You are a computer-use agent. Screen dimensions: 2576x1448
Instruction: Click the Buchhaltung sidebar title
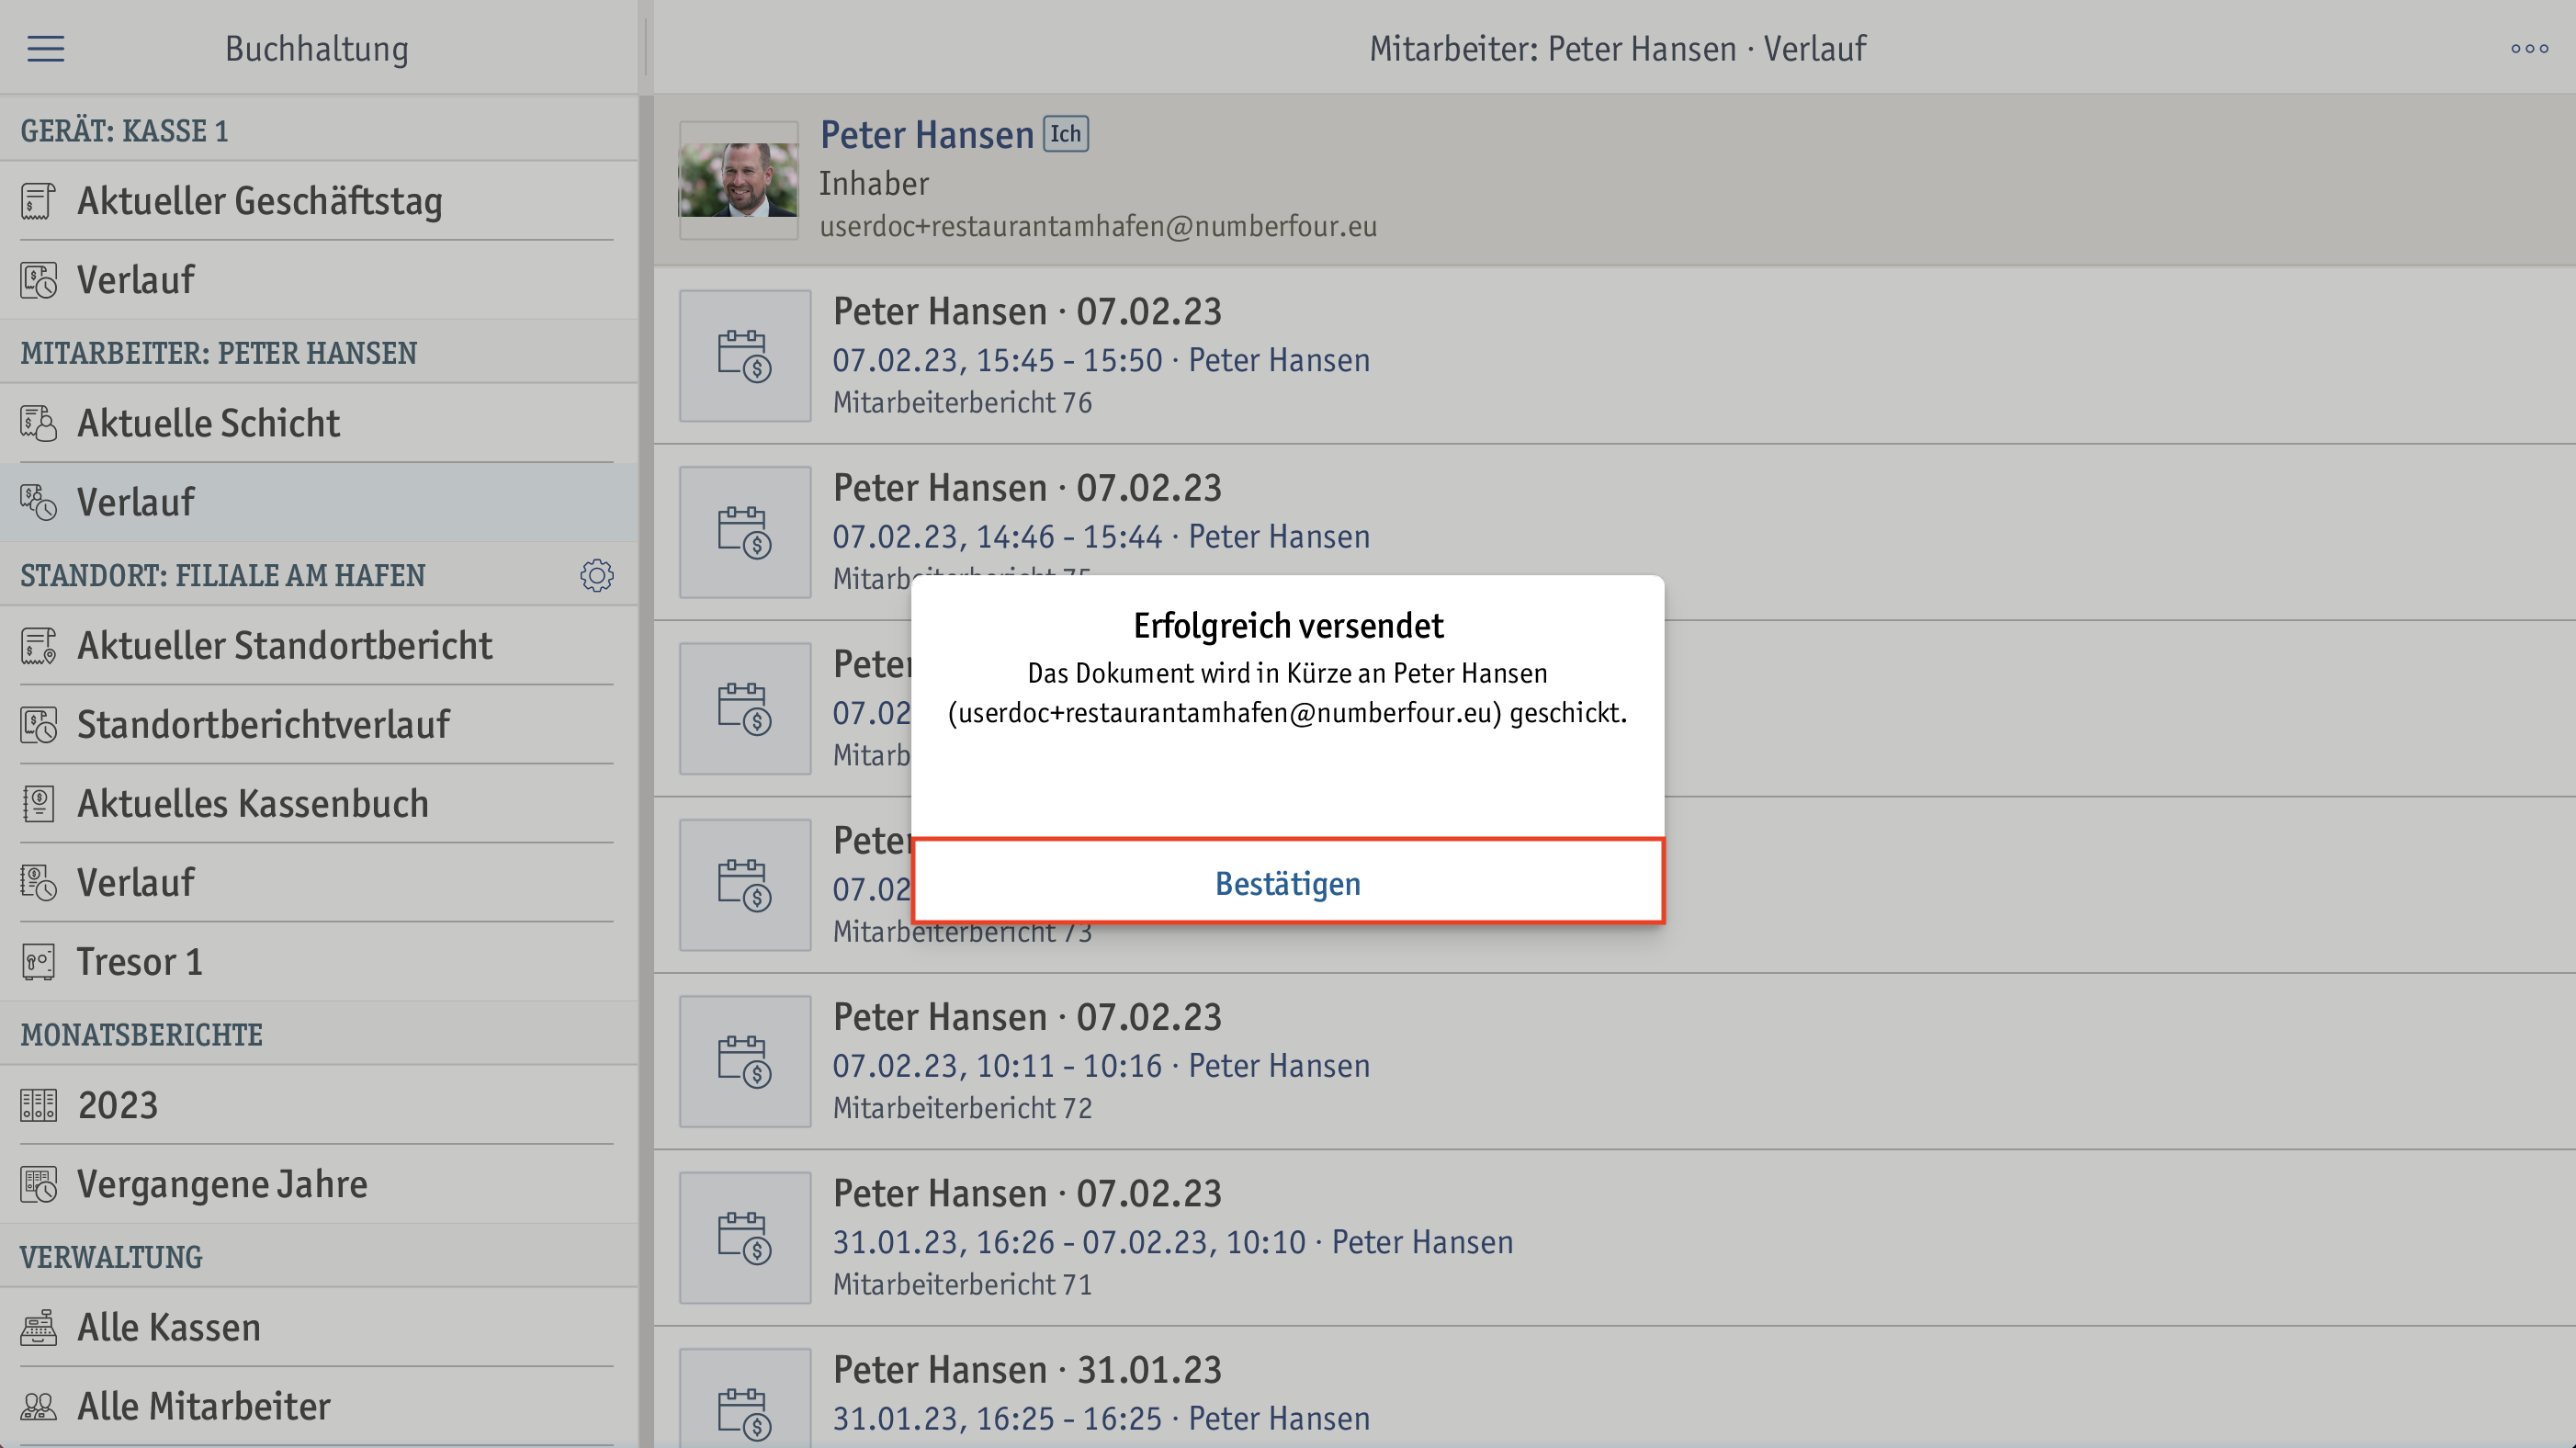[317, 48]
